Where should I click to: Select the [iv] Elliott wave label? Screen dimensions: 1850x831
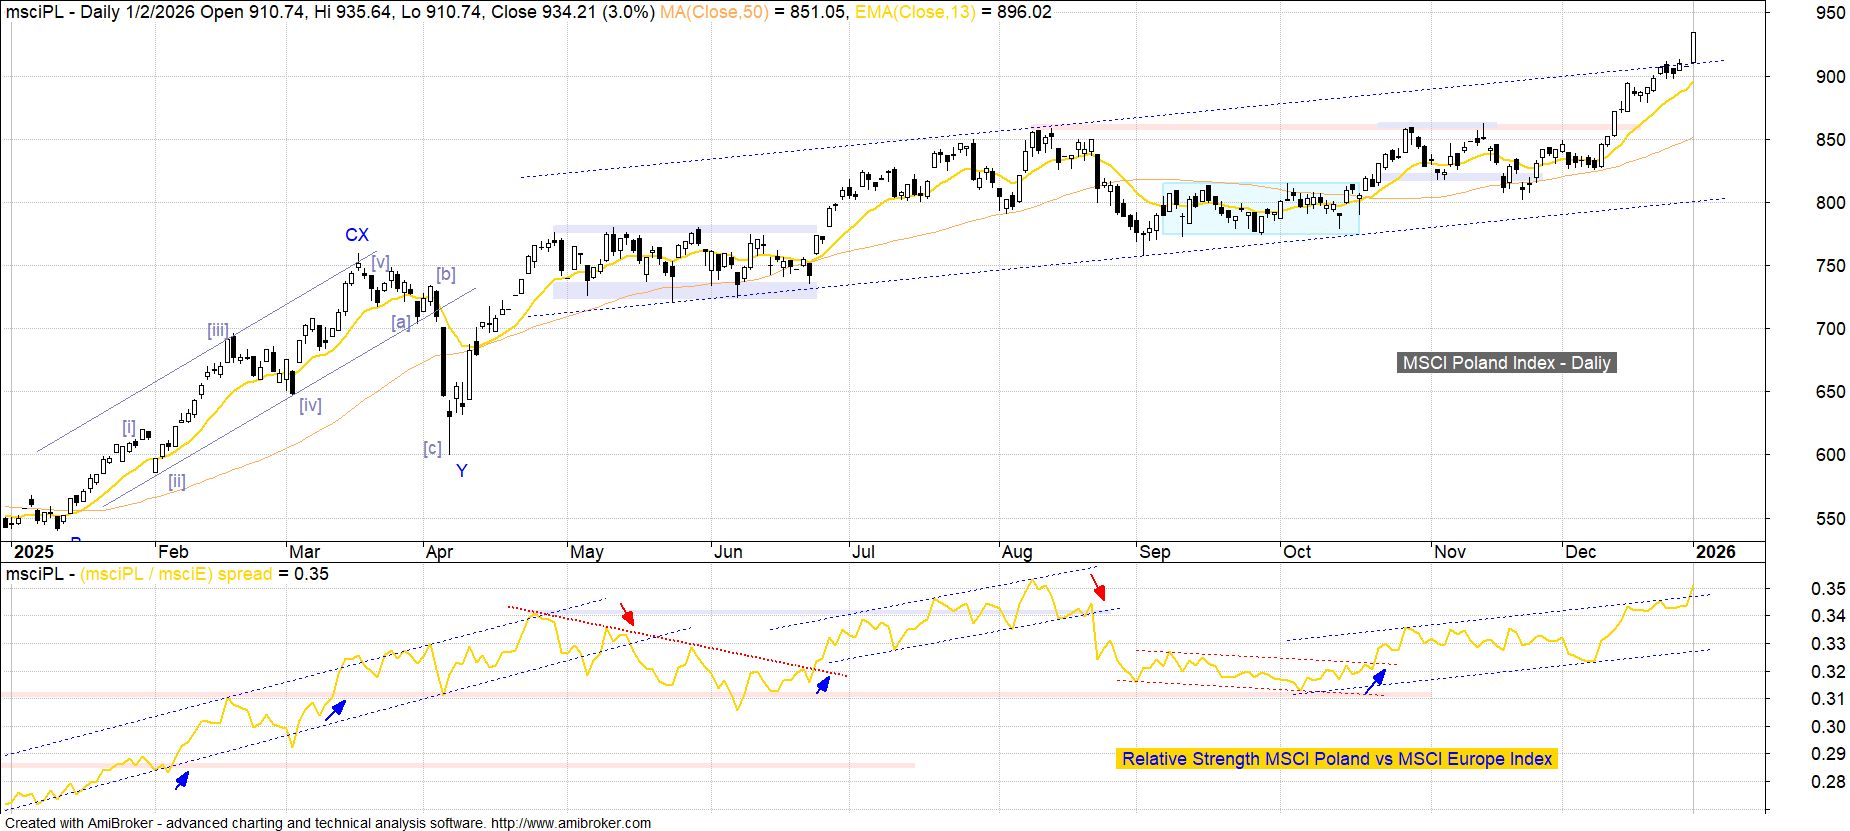(310, 405)
